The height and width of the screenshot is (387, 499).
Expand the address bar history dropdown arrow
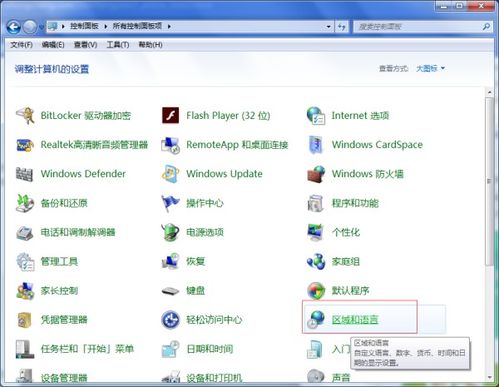[x=329, y=26]
